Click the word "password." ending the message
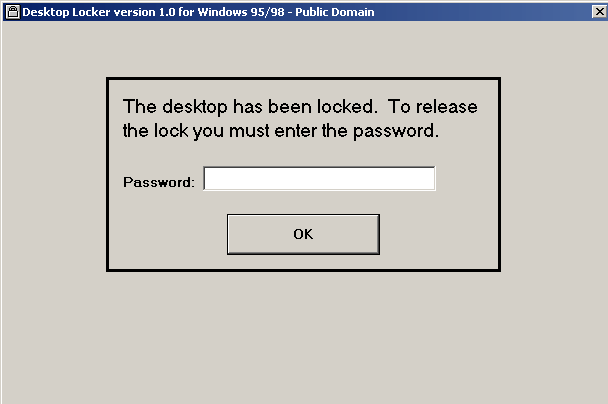 coord(396,131)
